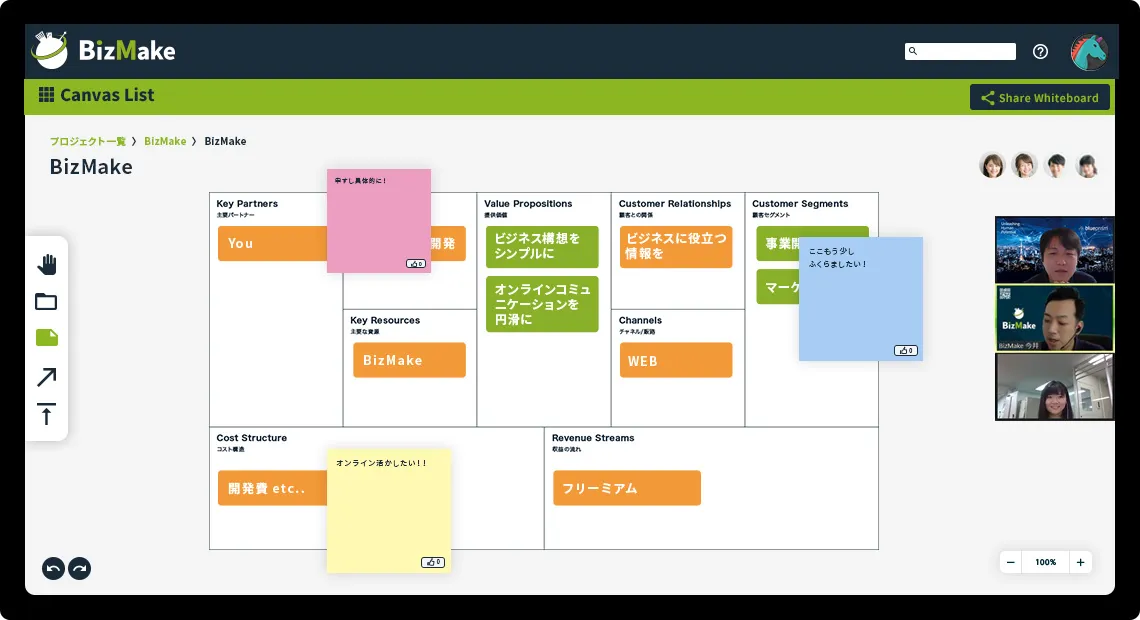Select the pink sticky note
The width and height of the screenshot is (1140, 620).
[x=379, y=221]
